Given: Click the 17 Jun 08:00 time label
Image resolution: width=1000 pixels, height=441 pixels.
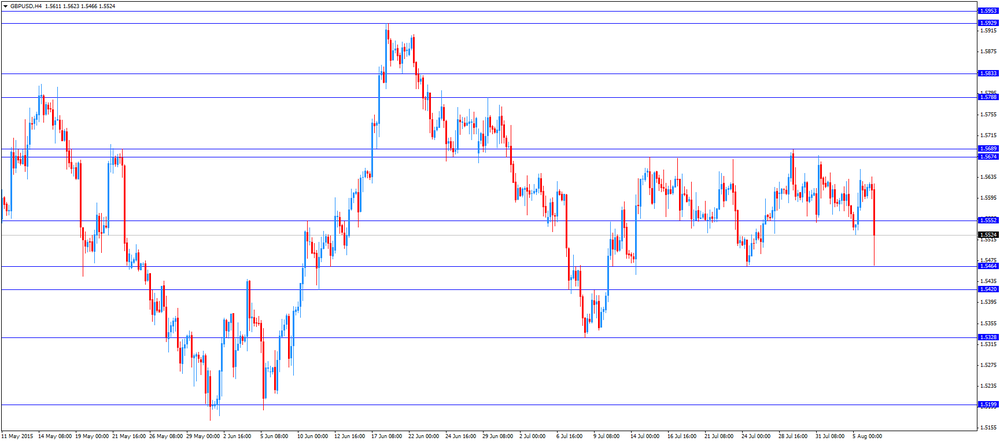Looking at the screenshot, I should click(386, 436).
